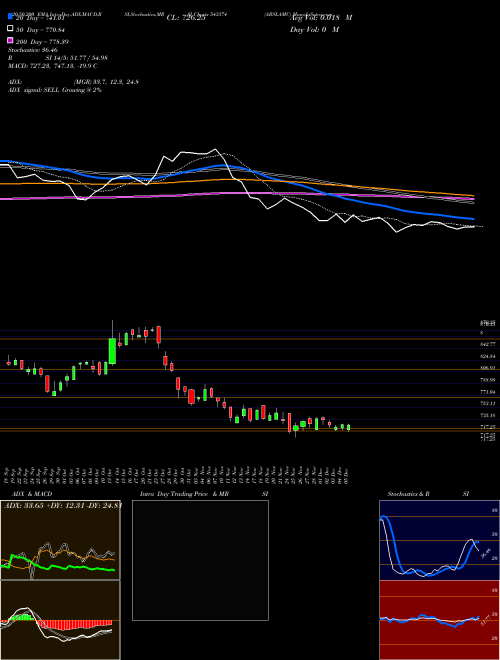Open the red RSI chart panel
This screenshot has width=500, height=660.
coord(439,620)
